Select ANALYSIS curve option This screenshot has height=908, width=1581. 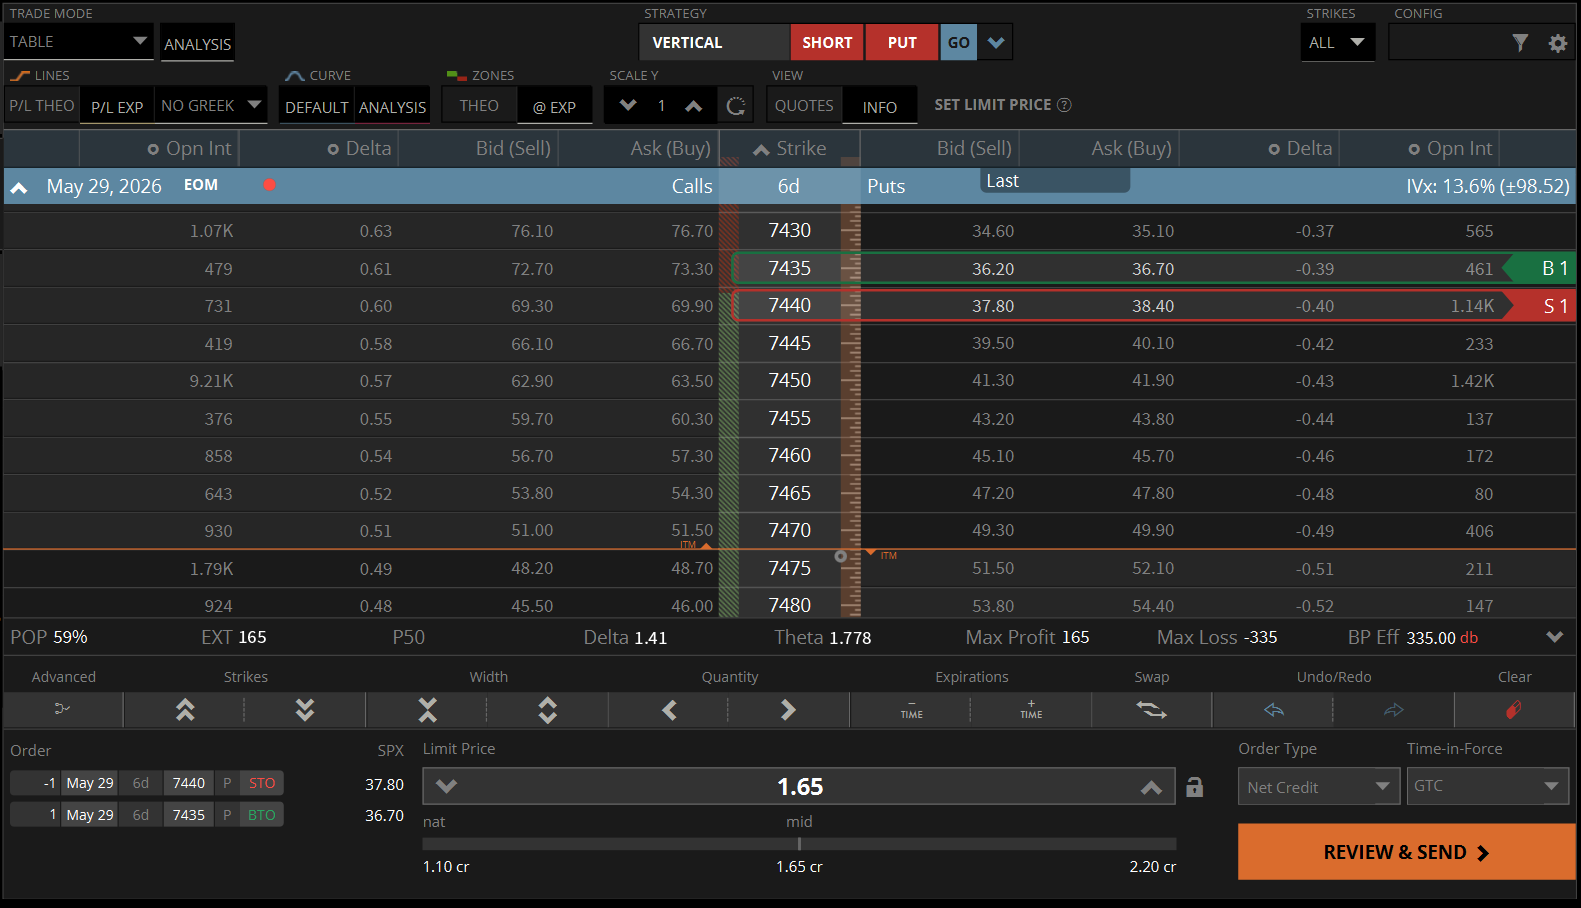pos(392,106)
